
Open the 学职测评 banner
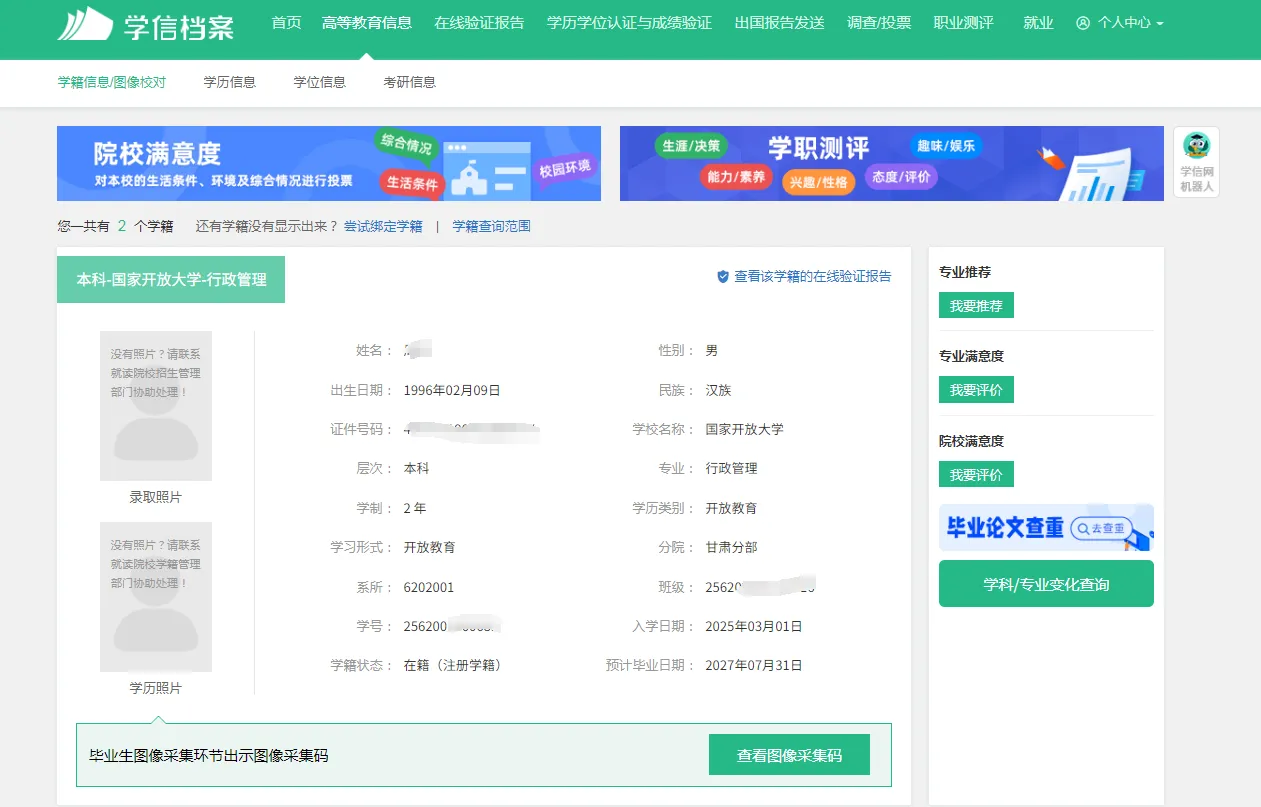[892, 163]
